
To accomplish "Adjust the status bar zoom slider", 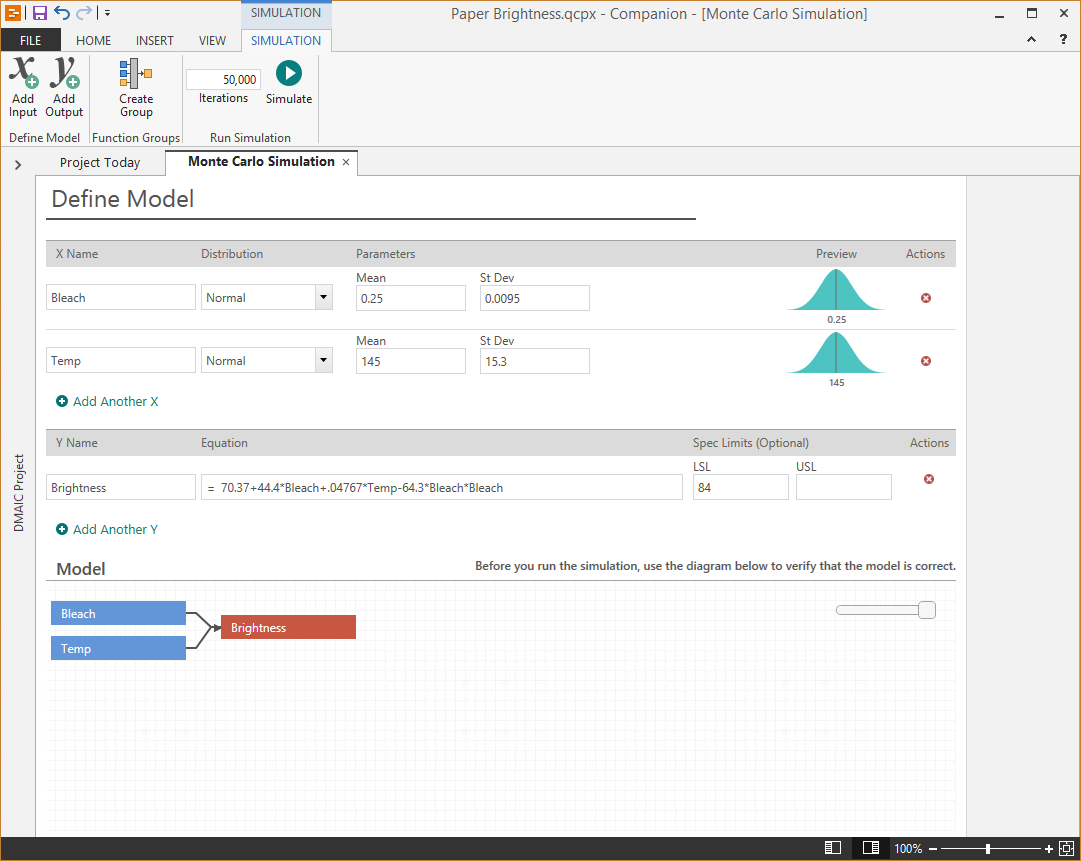I will (x=988, y=849).
